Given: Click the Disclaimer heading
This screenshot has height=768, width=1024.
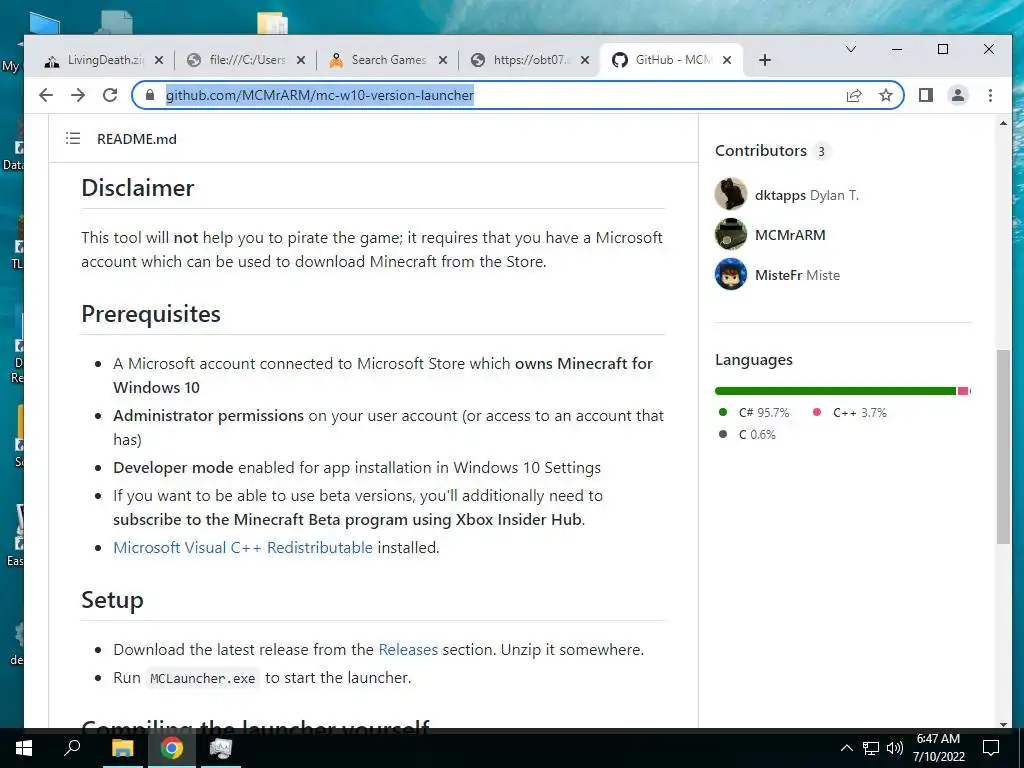Looking at the screenshot, I should [x=138, y=188].
